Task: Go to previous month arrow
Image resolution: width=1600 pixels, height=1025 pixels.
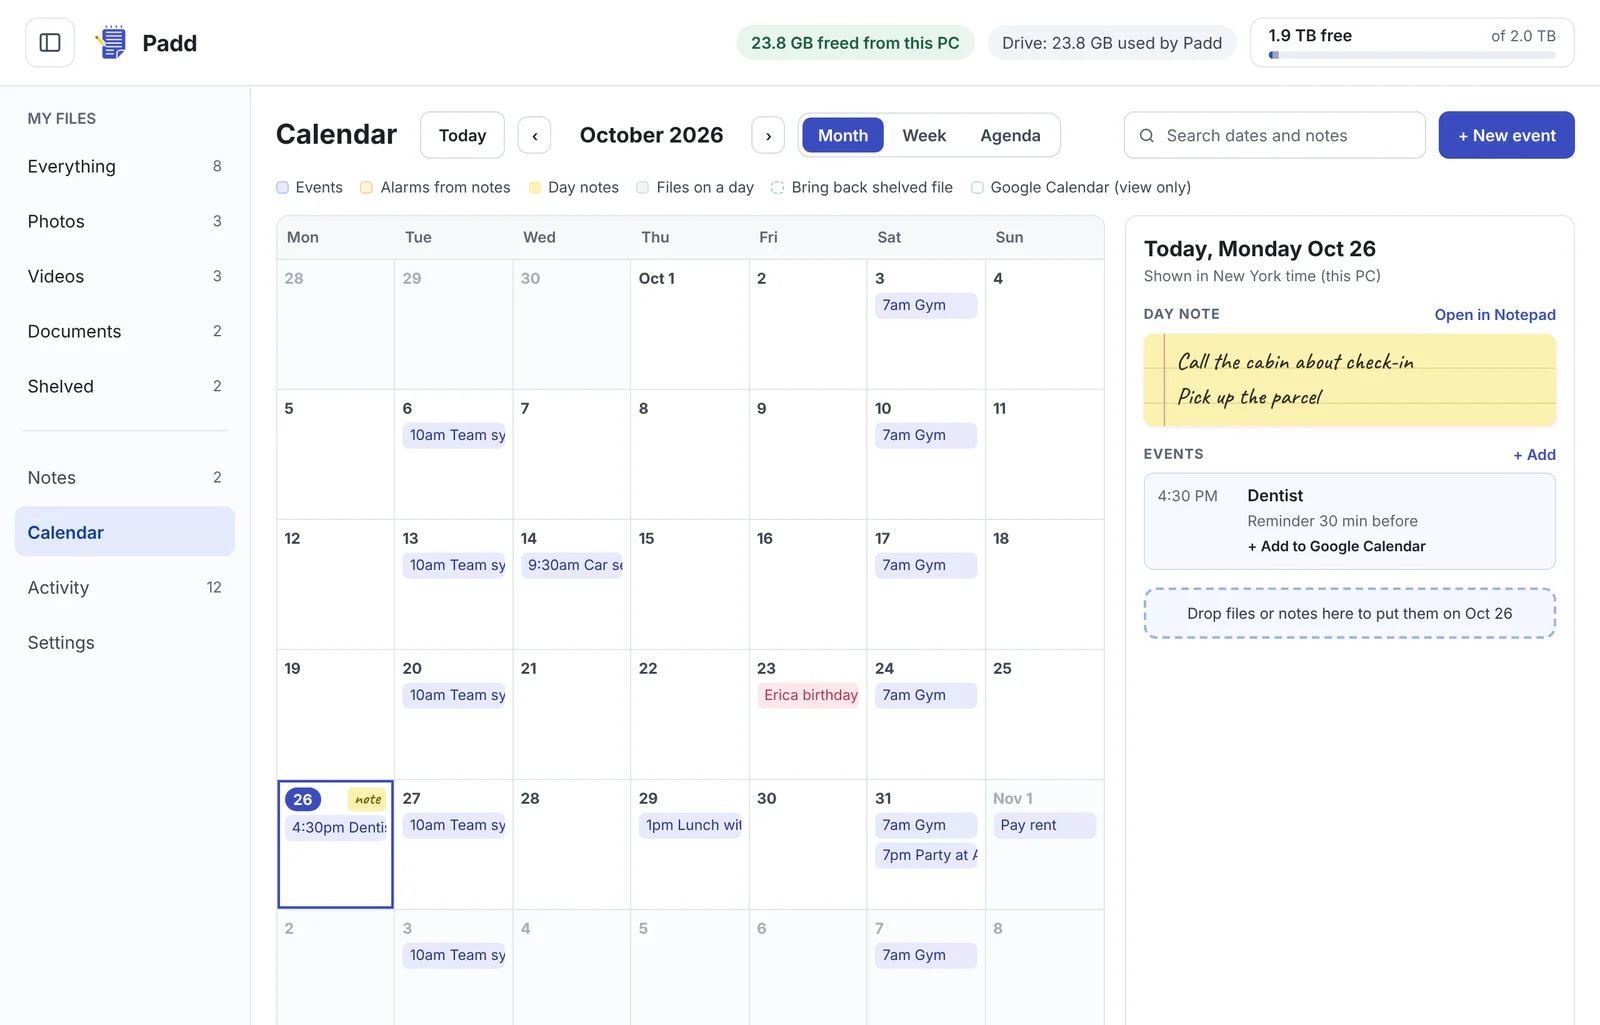Action: pyautogui.click(x=535, y=136)
